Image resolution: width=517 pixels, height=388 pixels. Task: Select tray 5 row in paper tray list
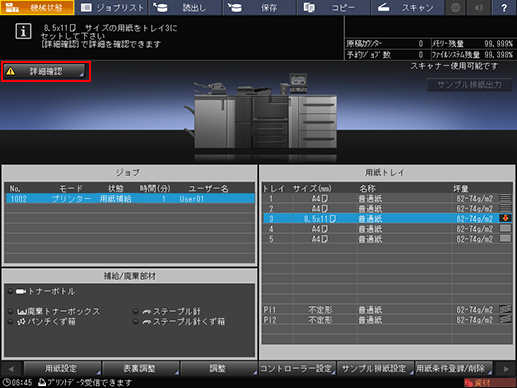pos(387,239)
